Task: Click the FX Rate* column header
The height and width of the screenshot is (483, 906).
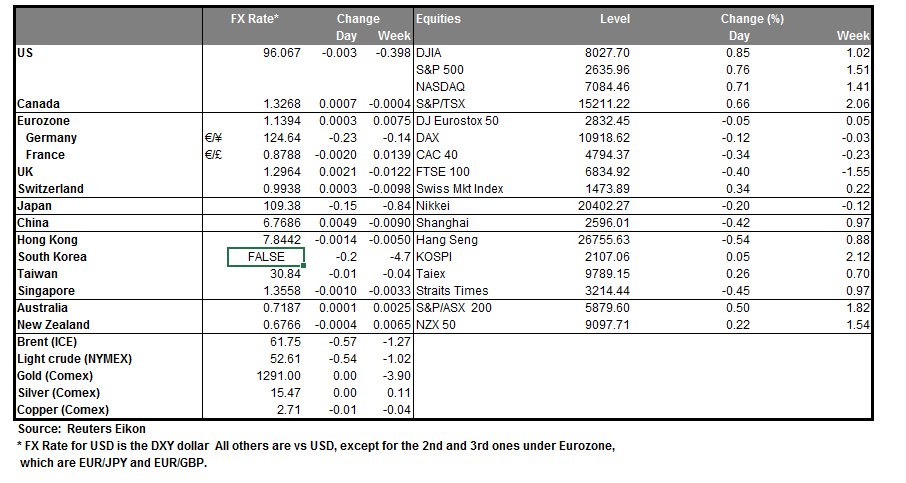Action: (x=254, y=19)
